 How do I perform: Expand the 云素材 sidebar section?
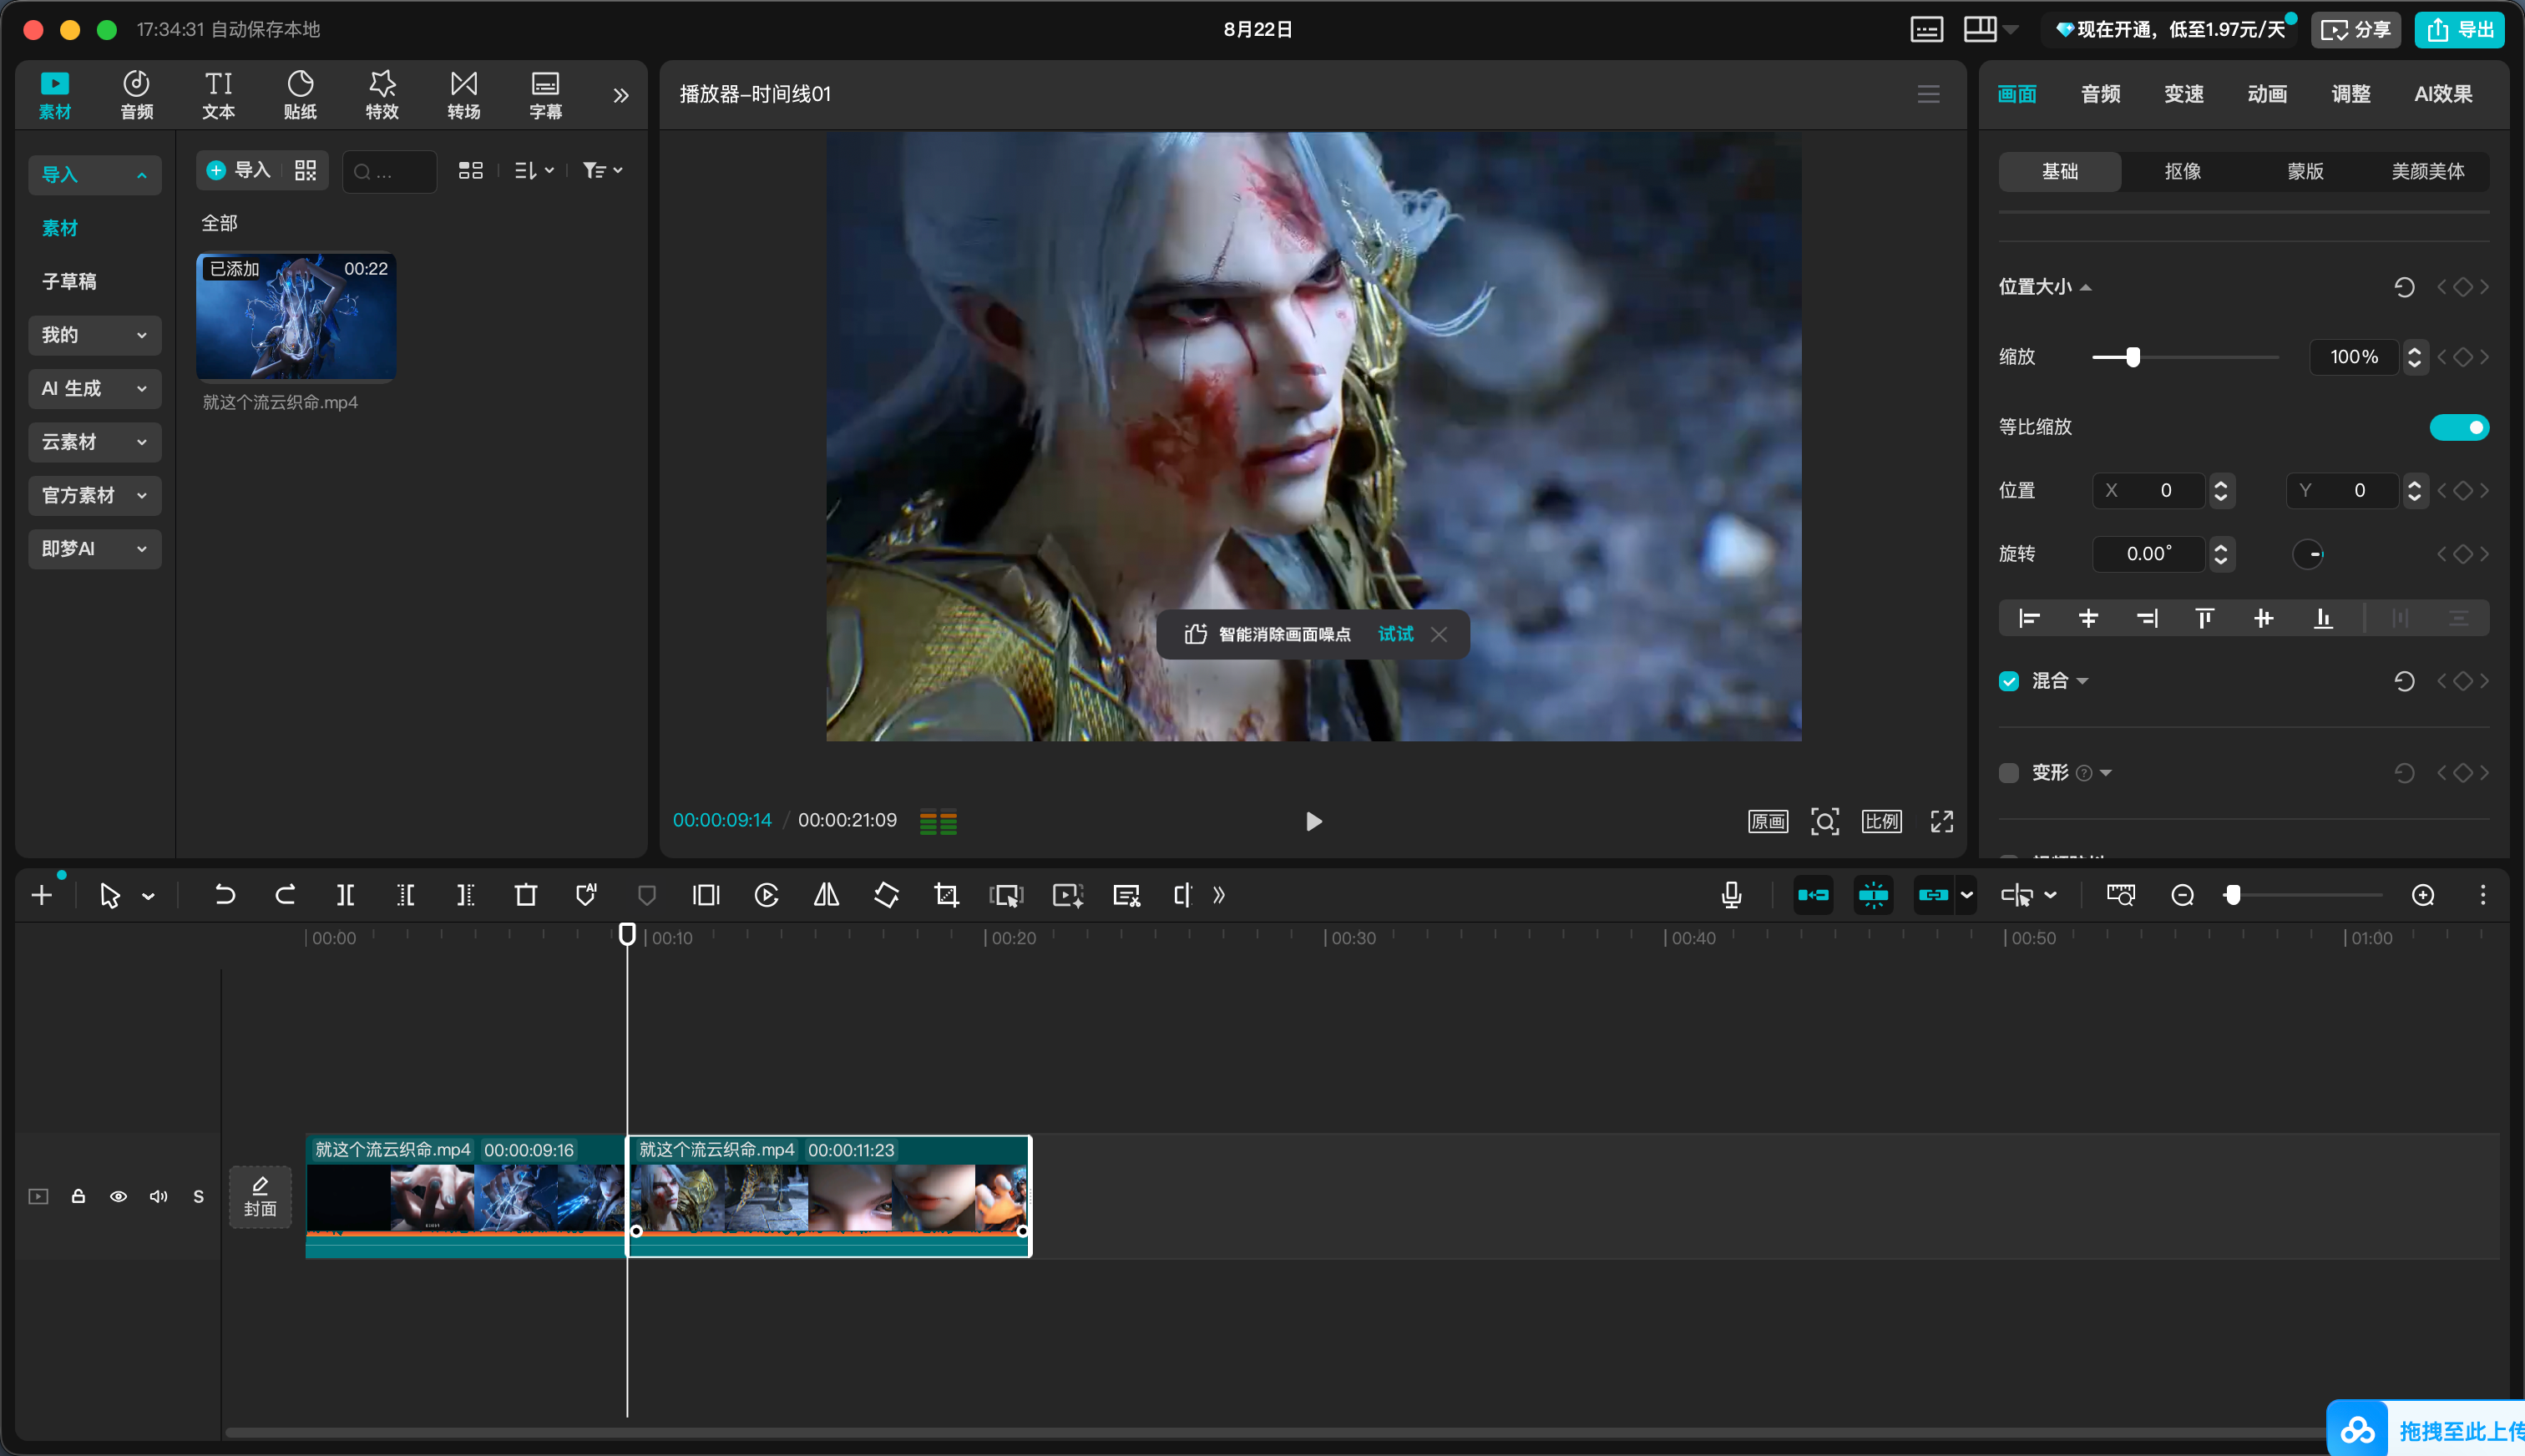coord(95,442)
